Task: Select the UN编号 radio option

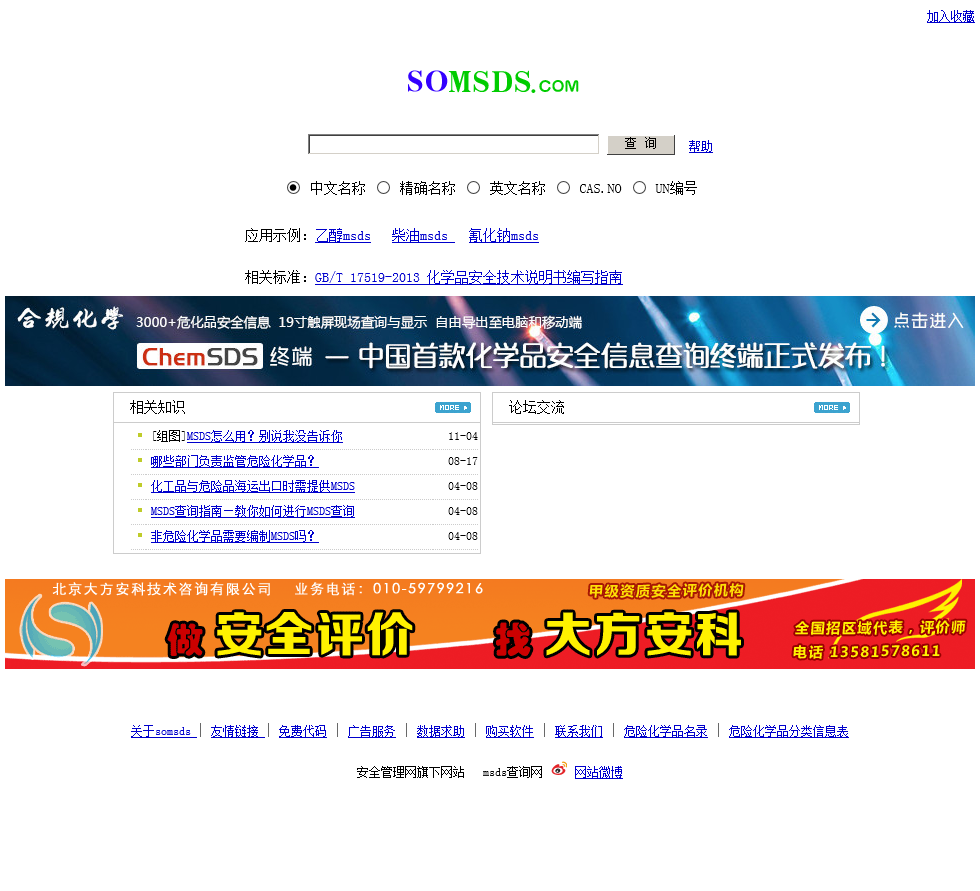Action: 639,187
